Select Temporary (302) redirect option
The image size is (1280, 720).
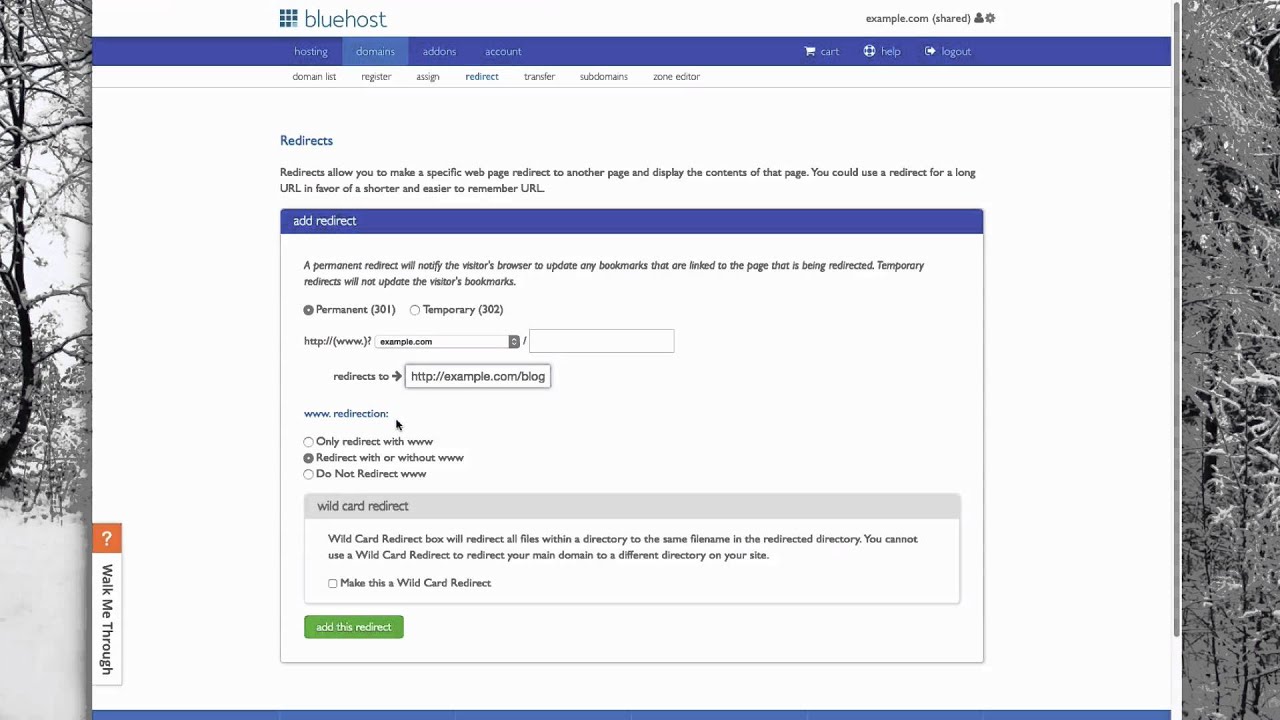pyautogui.click(x=415, y=310)
